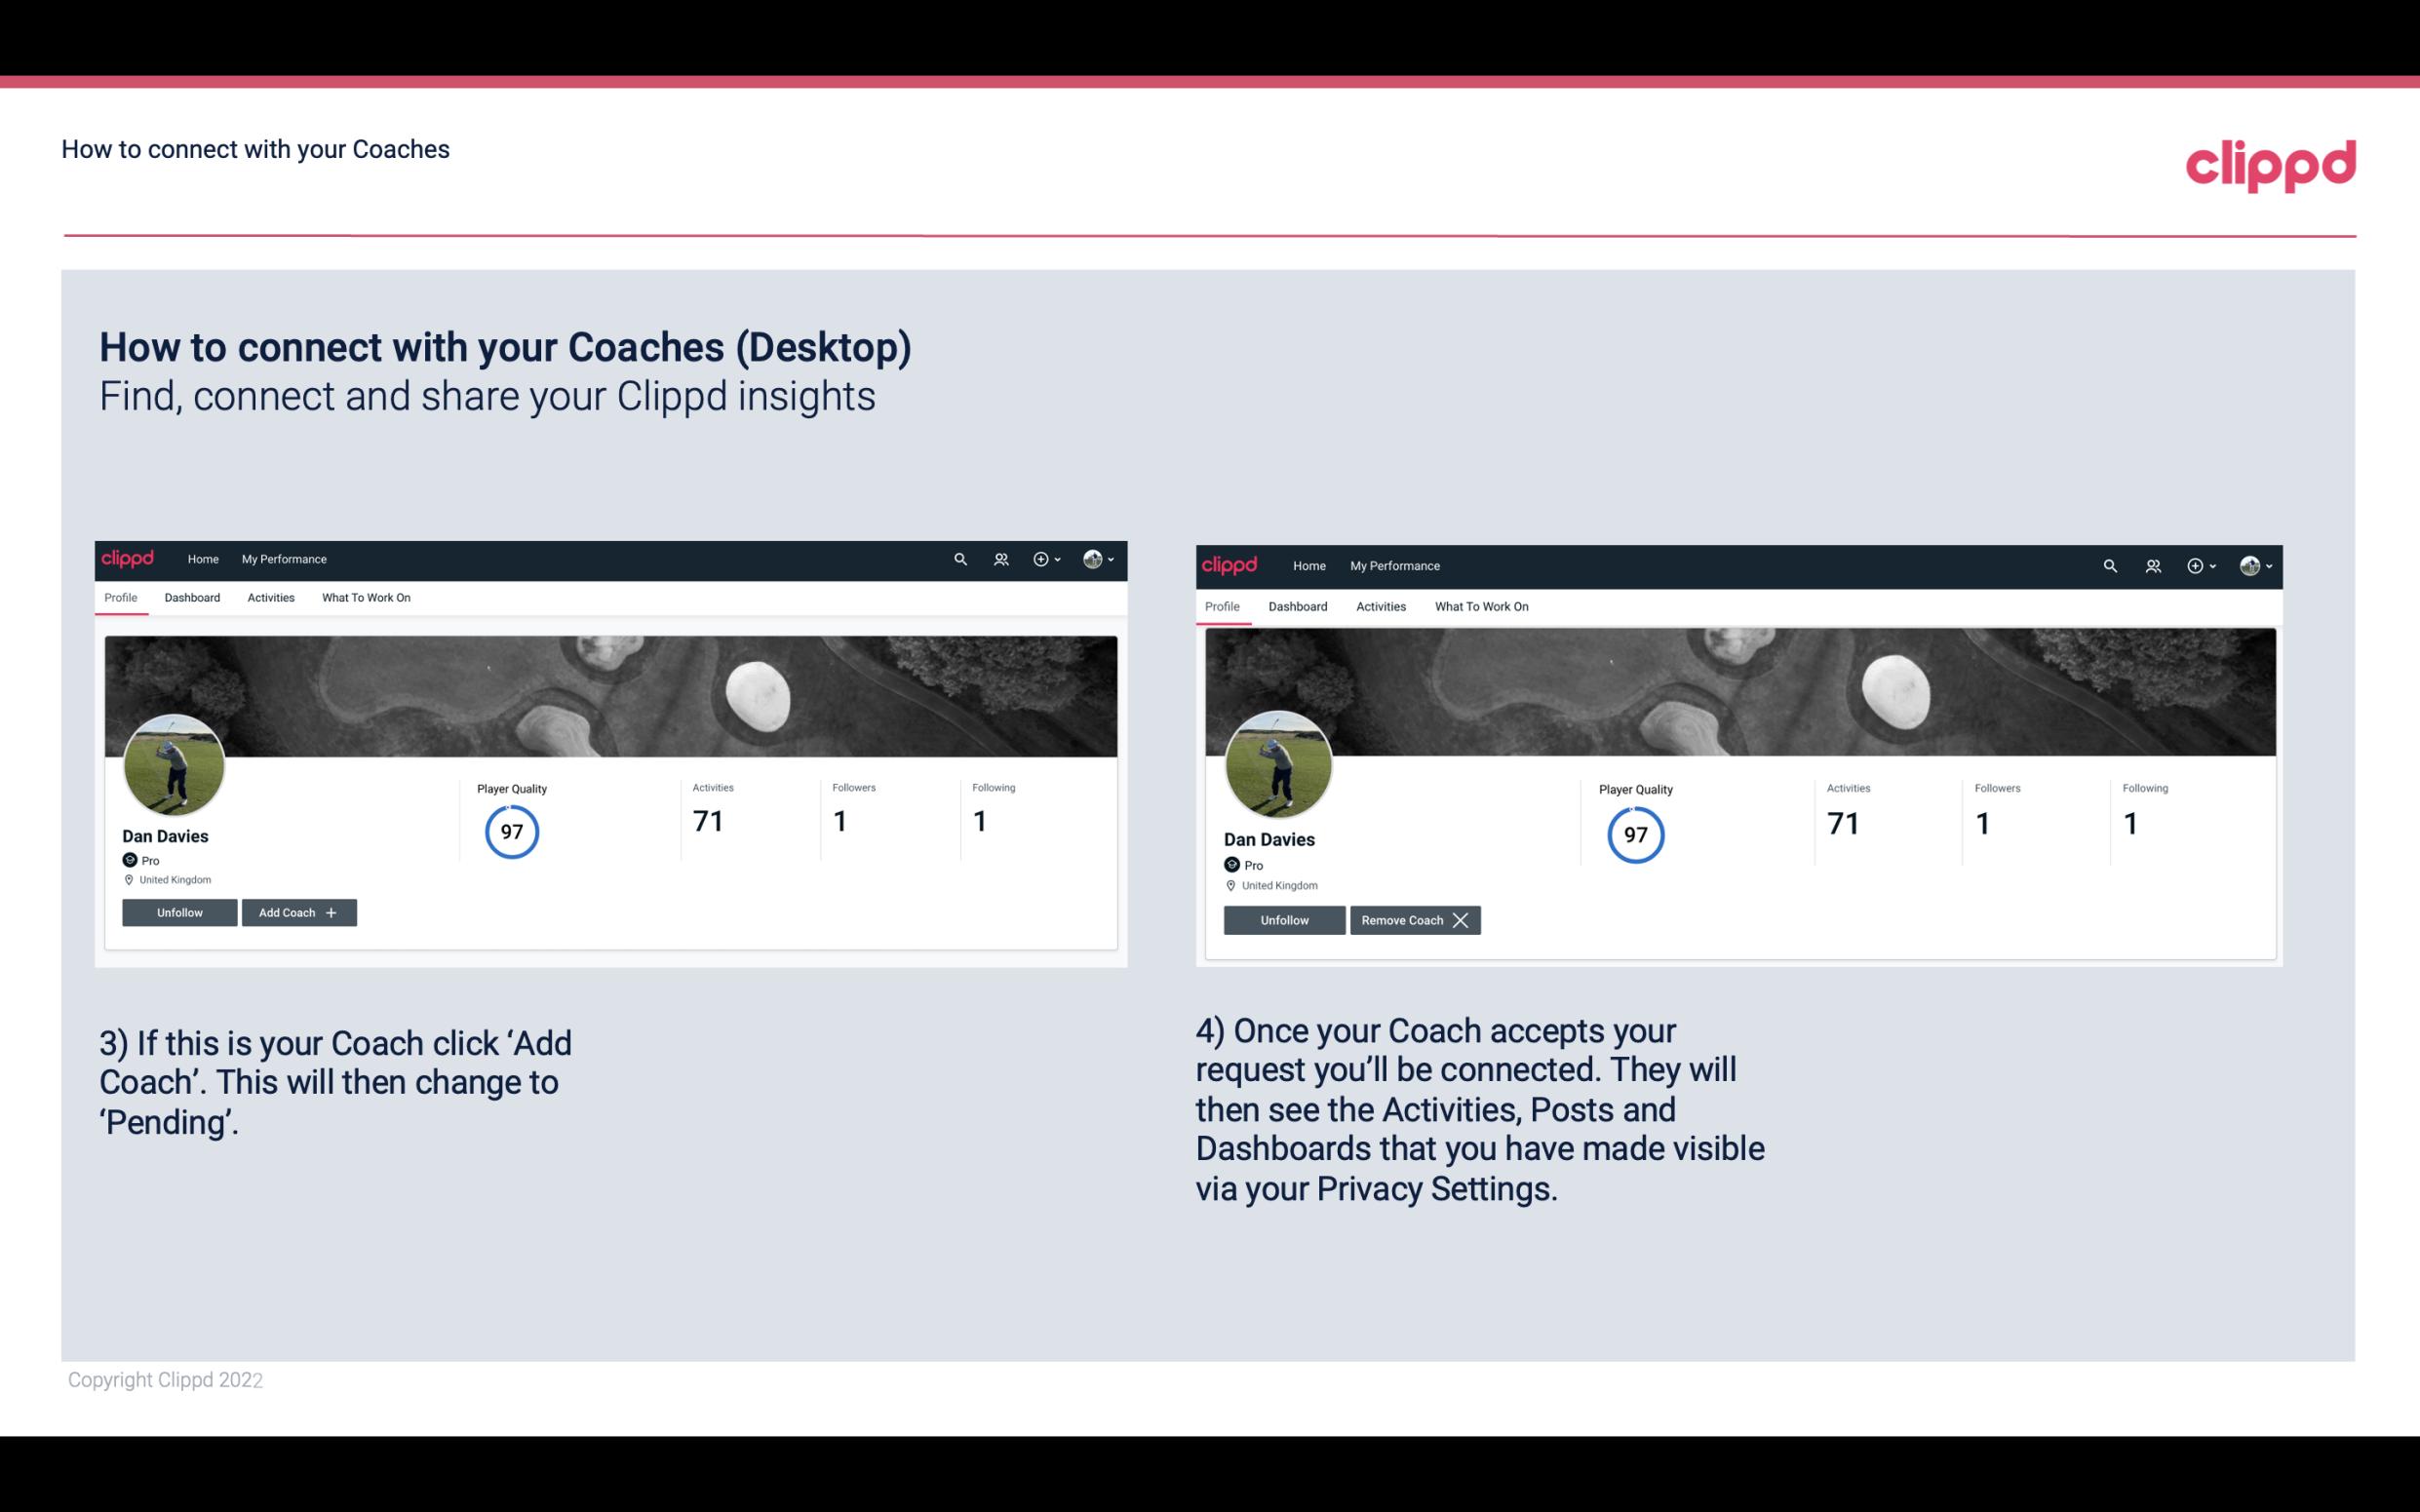Click Dan Davies profile photo thumbnail

click(175, 761)
